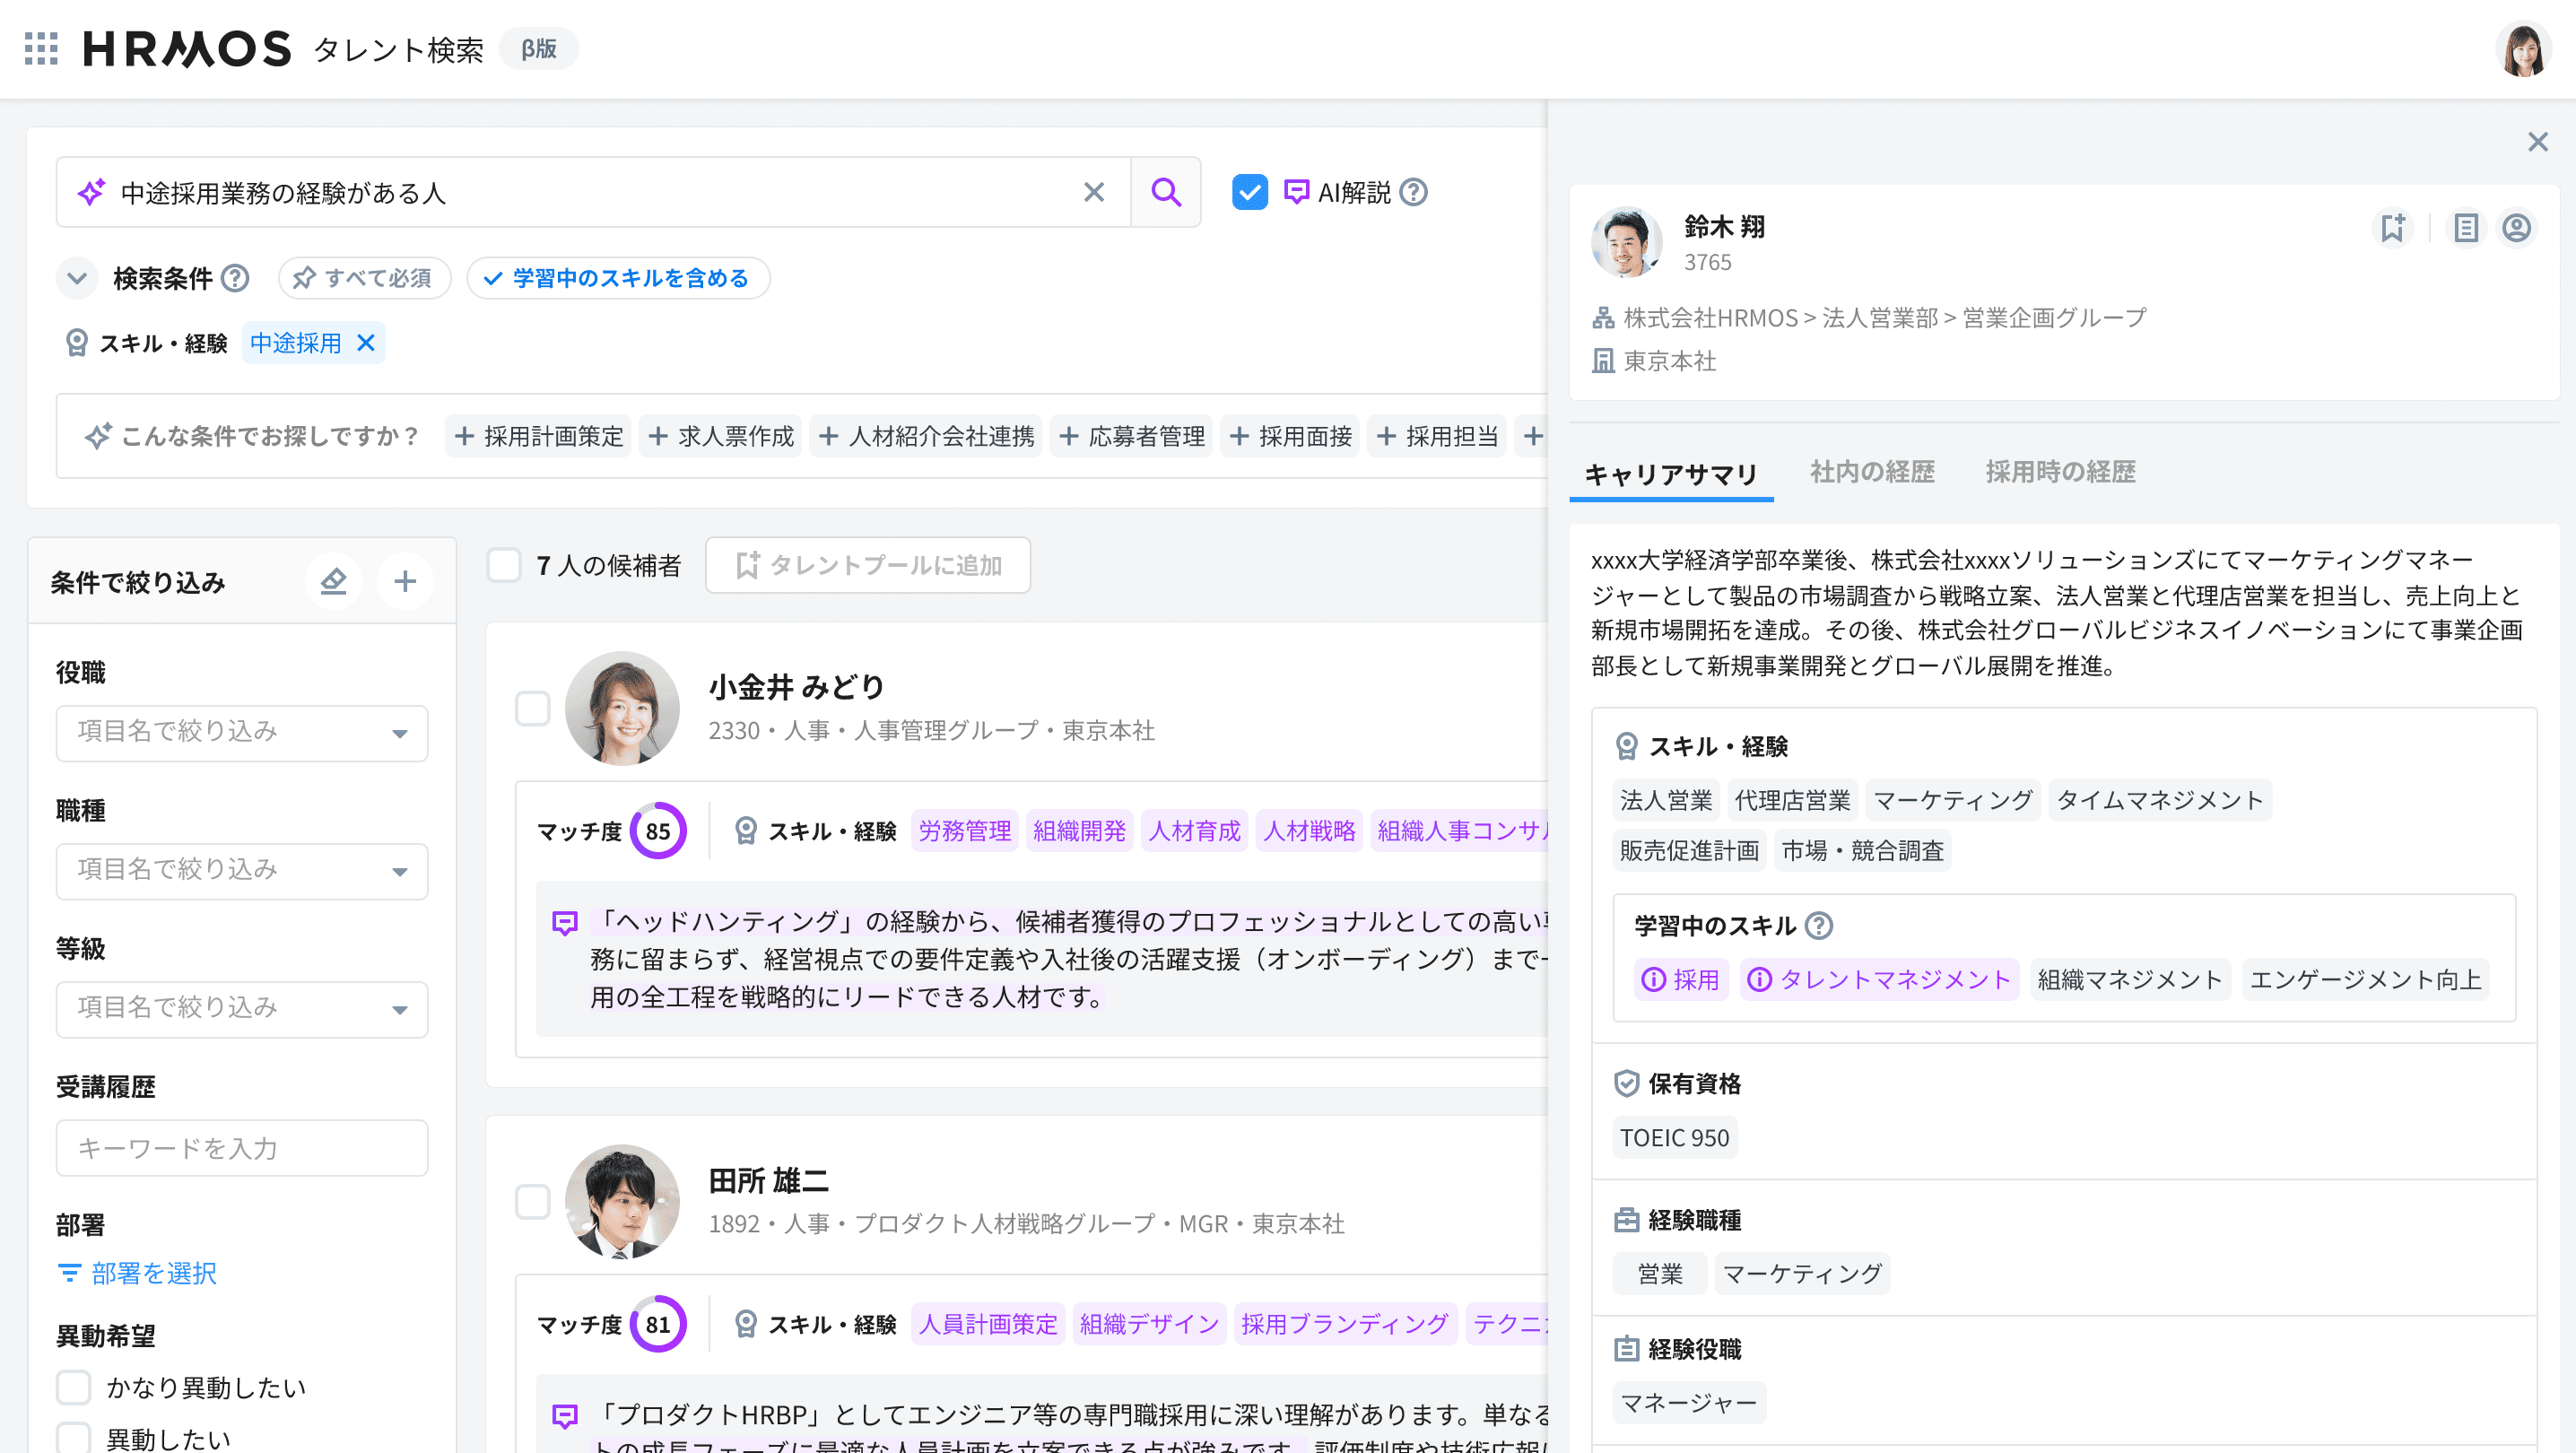Collapse the 検索条件 section chevron
Viewport: 2576px width, 1453px height.
[x=77, y=278]
